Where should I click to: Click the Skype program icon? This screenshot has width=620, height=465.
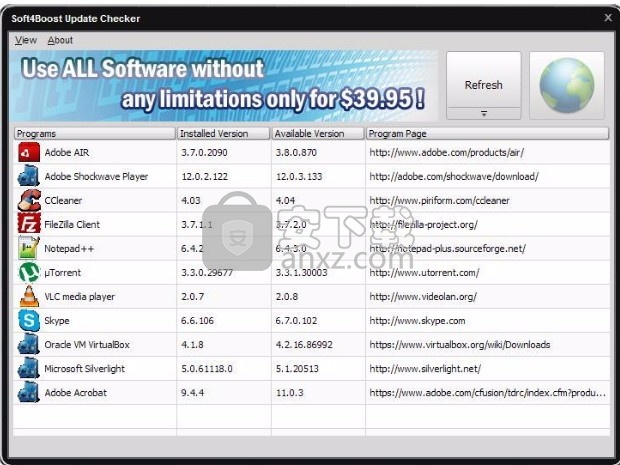pyautogui.click(x=29, y=321)
